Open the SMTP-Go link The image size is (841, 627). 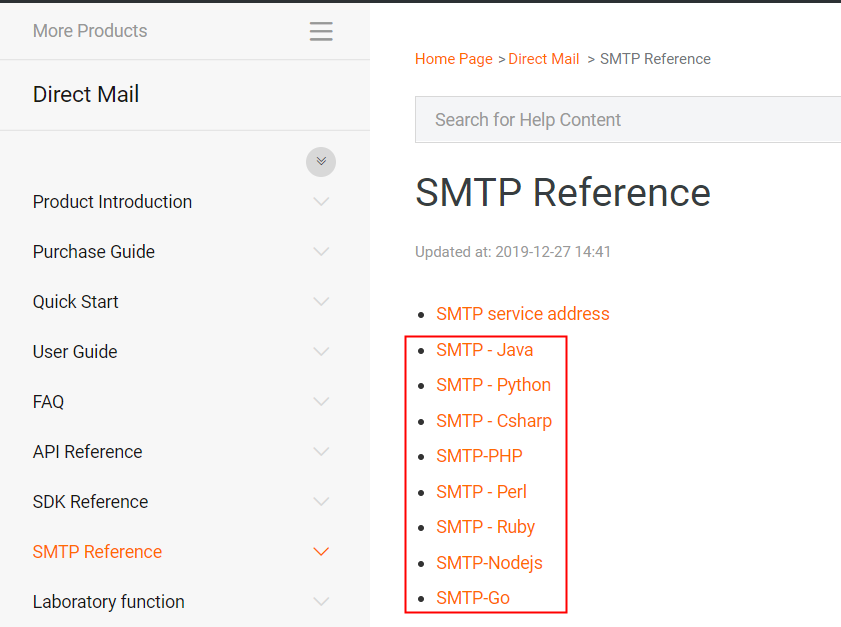click(x=473, y=598)
